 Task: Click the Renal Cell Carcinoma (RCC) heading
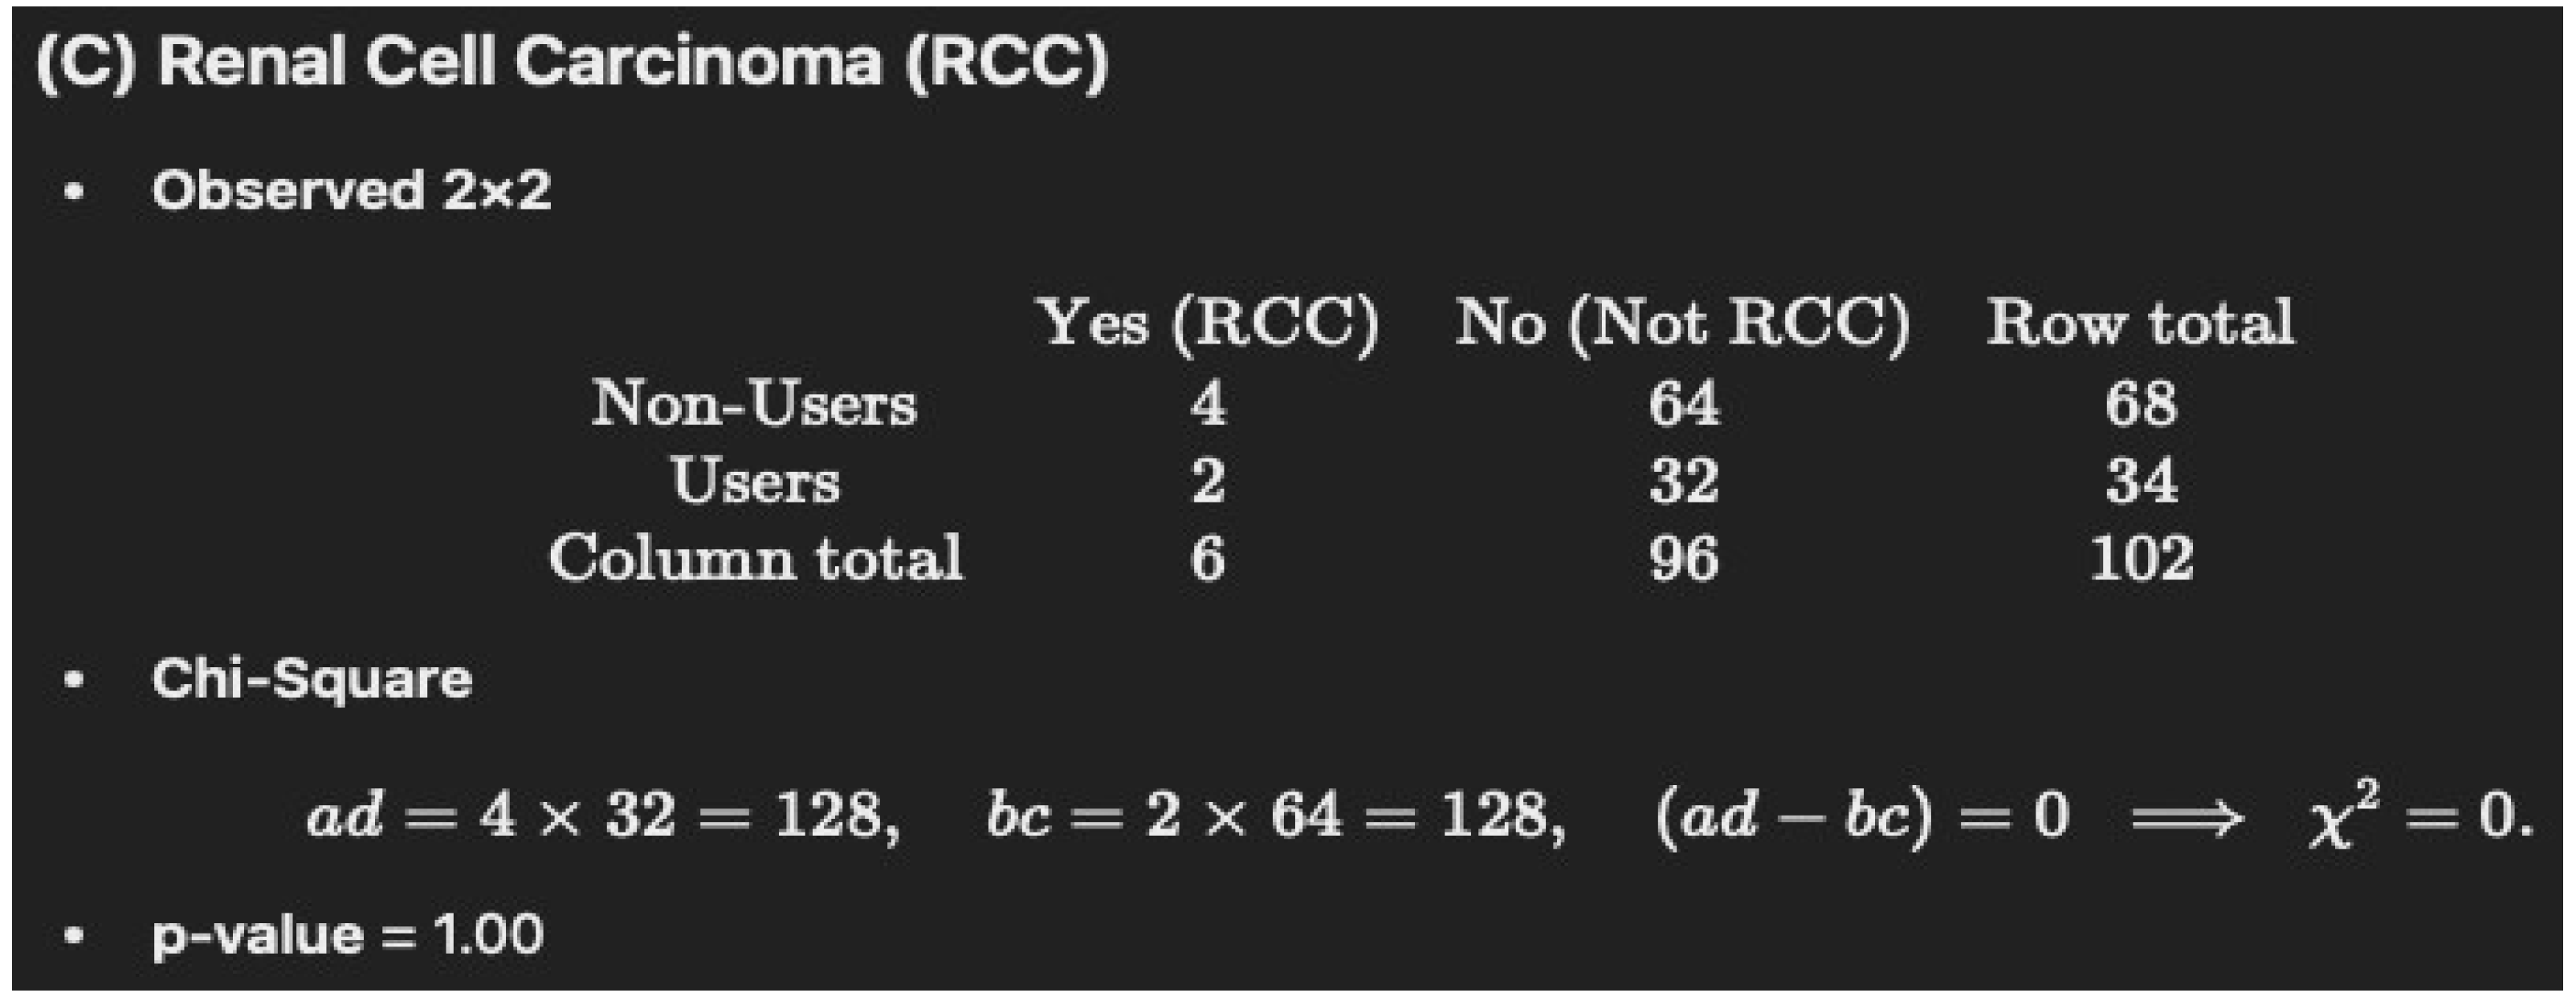(572, 62)
